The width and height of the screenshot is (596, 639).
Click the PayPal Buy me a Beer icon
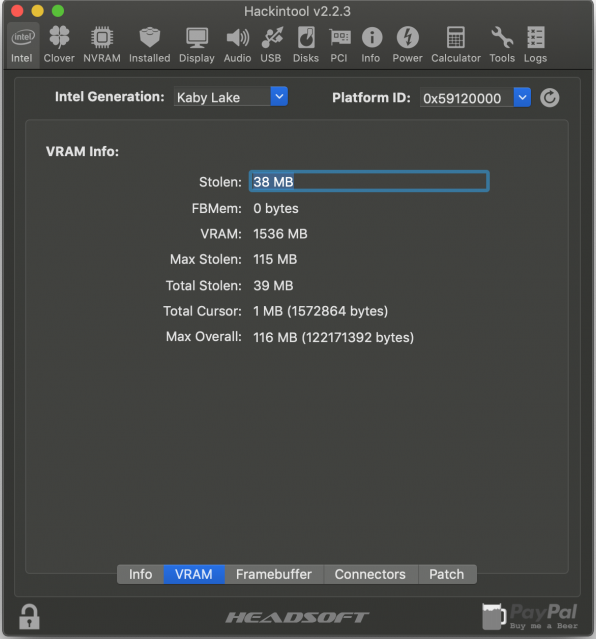[530, 616]
